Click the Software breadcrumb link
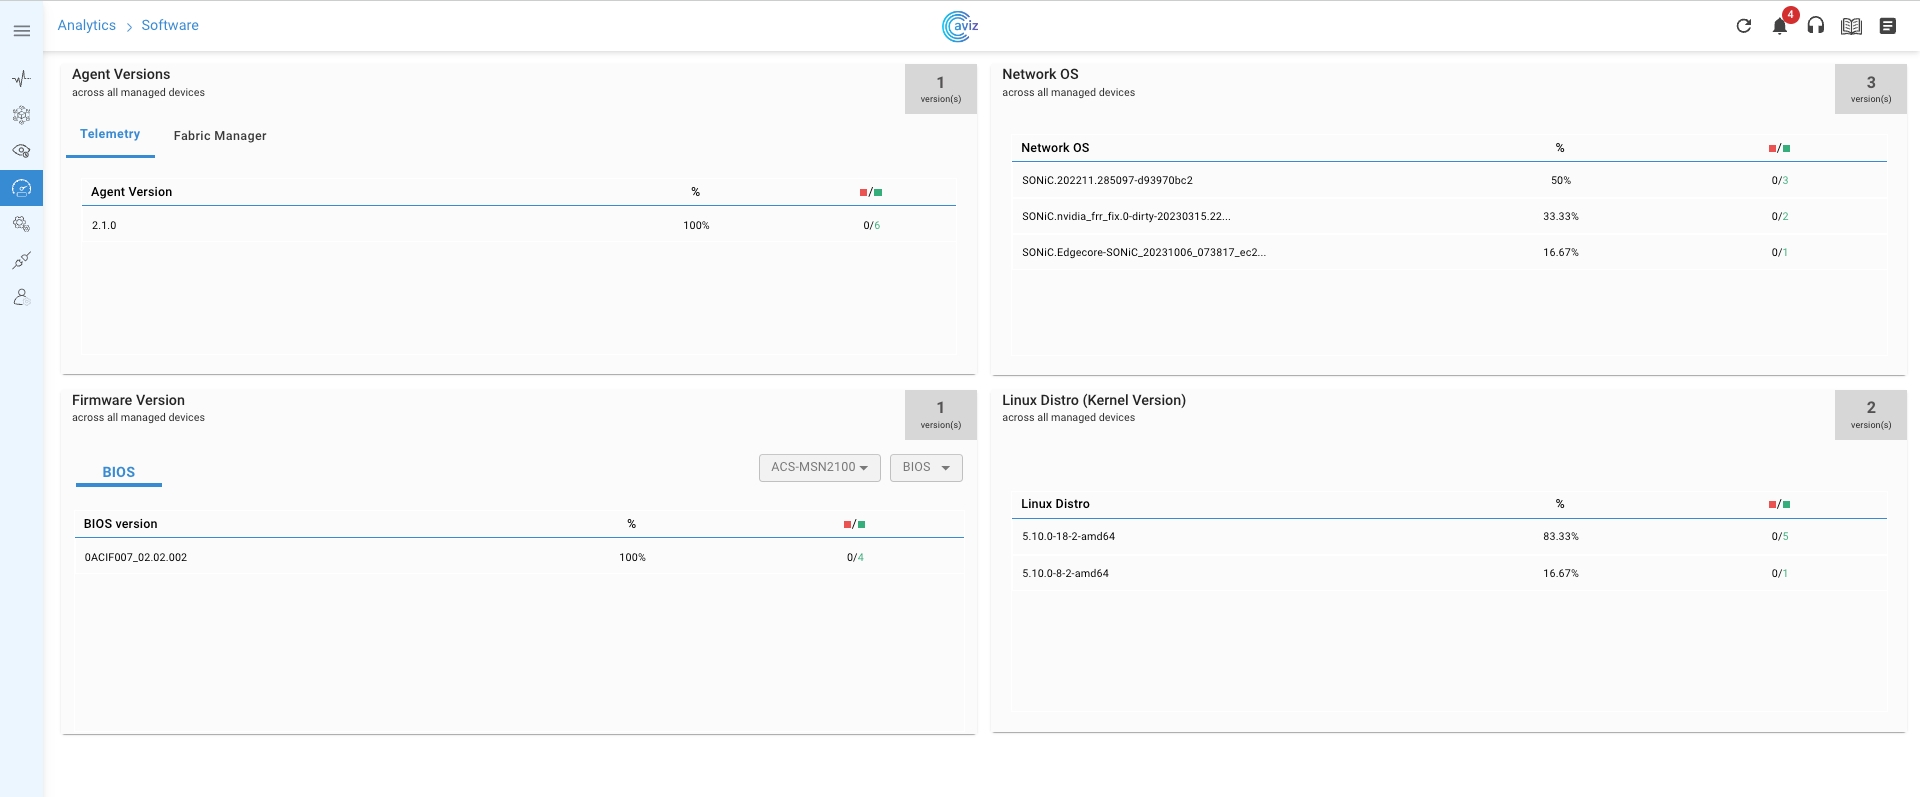The image size is (1920, 797). tap(170, 25)
